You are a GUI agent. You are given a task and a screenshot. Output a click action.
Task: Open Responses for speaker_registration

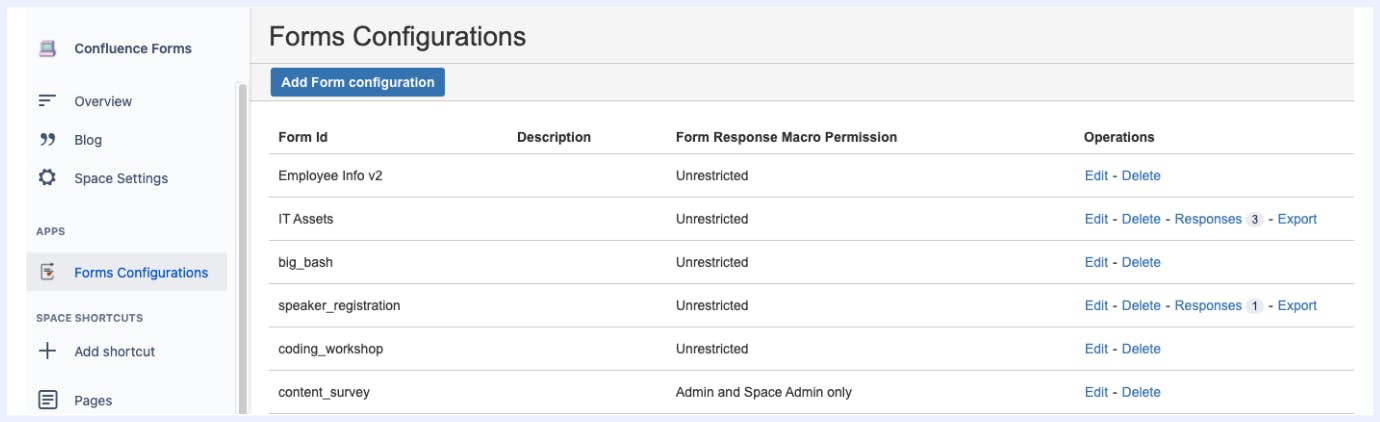click(1208, 306)
